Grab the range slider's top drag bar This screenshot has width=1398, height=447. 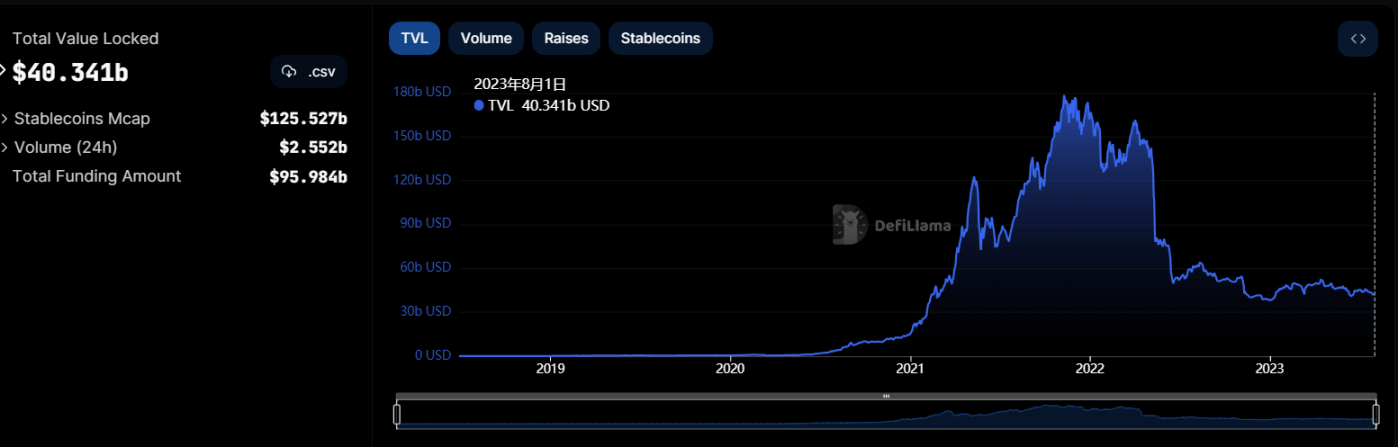pyautogui.click(x=885, y=396)
